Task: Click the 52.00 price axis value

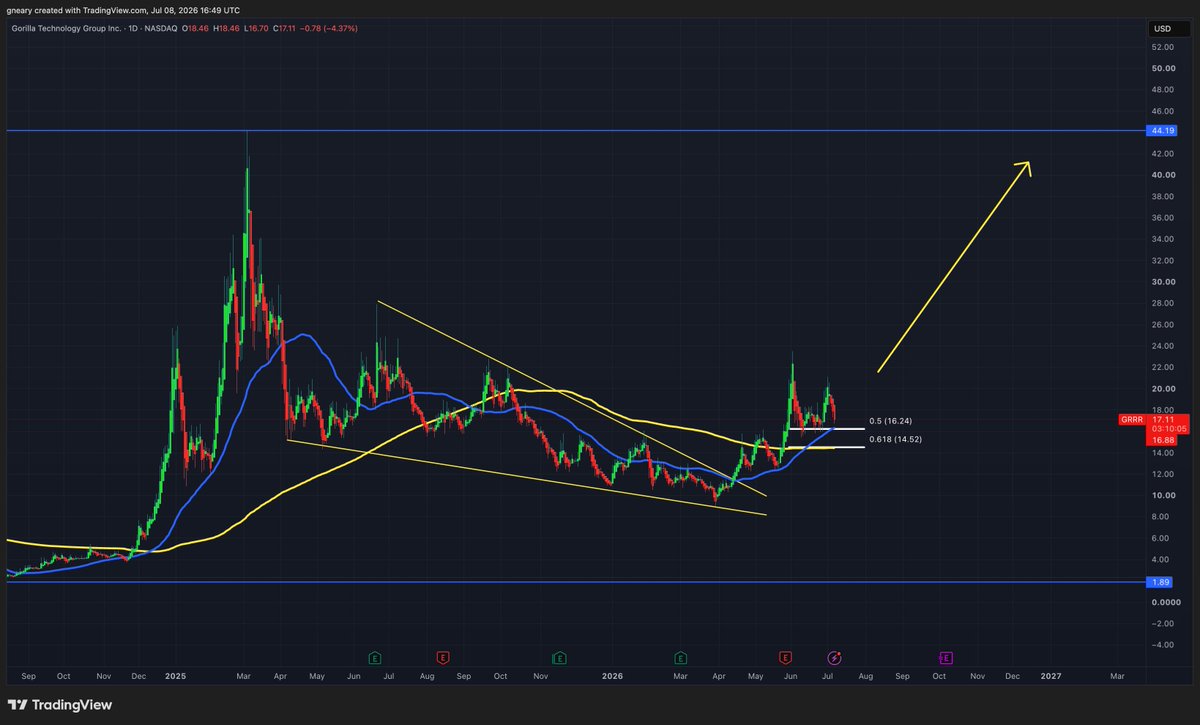Action: pyautogui.click(x=1162, y=47)
